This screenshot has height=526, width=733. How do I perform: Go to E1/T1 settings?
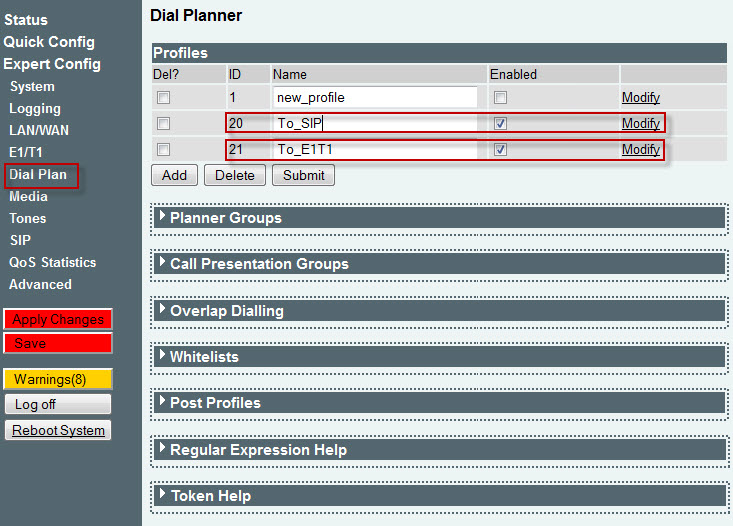point(26,152)
